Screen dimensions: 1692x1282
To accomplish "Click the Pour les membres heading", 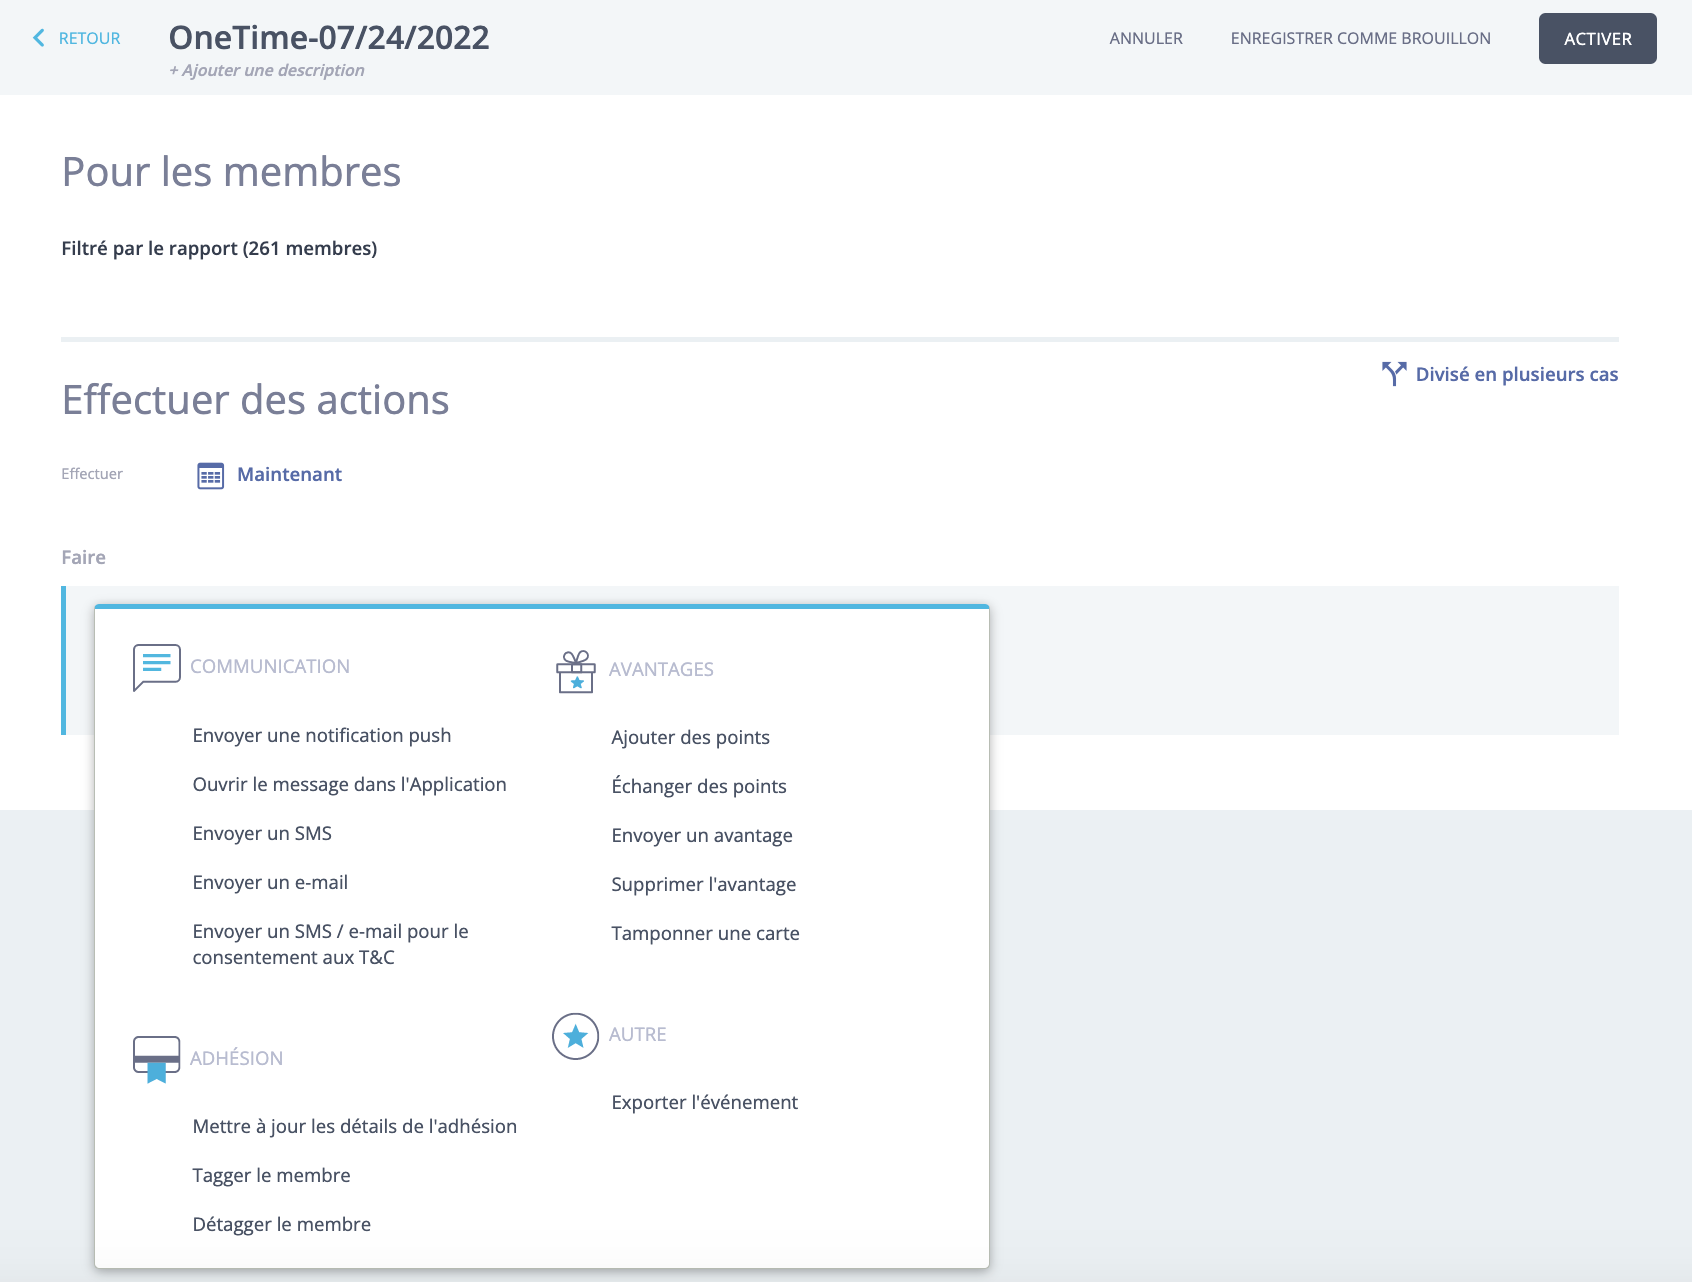I will point(231,172).
